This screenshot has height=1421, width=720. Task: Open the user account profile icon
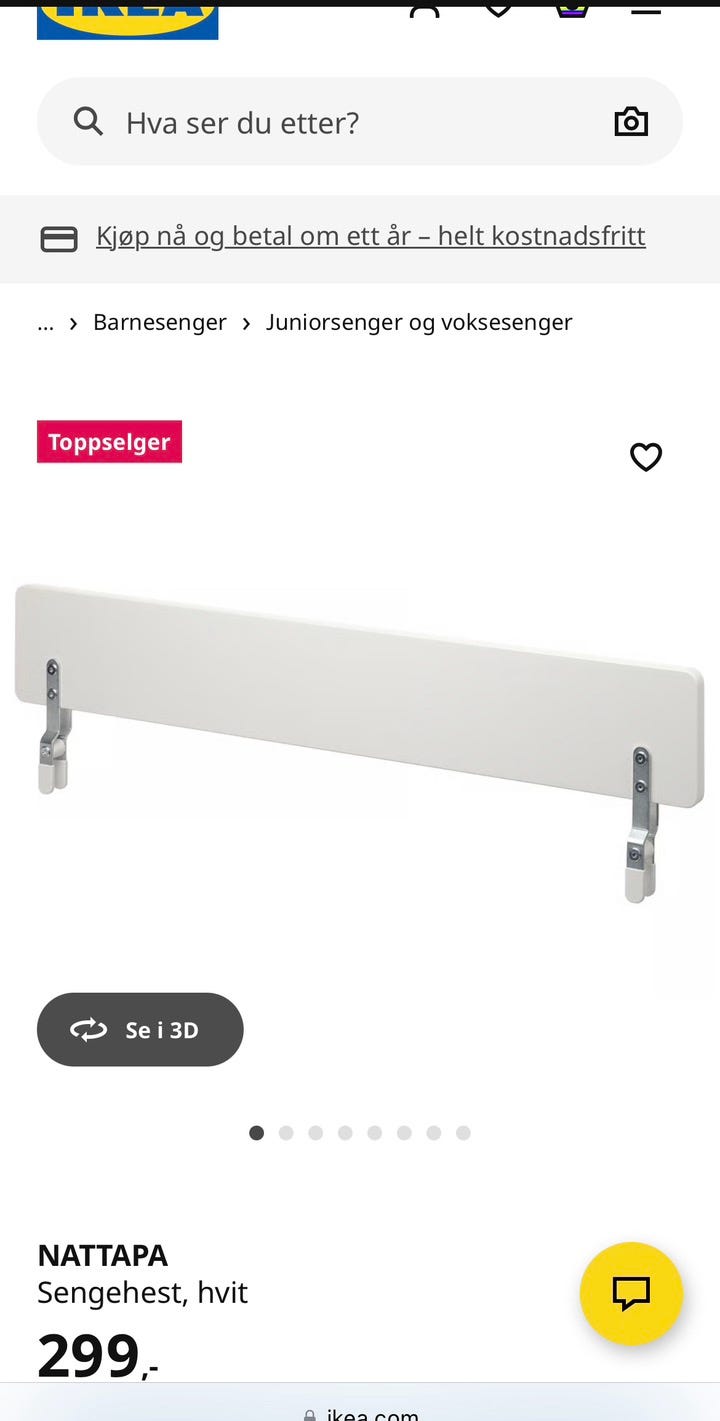pyautogui.click(x=424, y=13)
